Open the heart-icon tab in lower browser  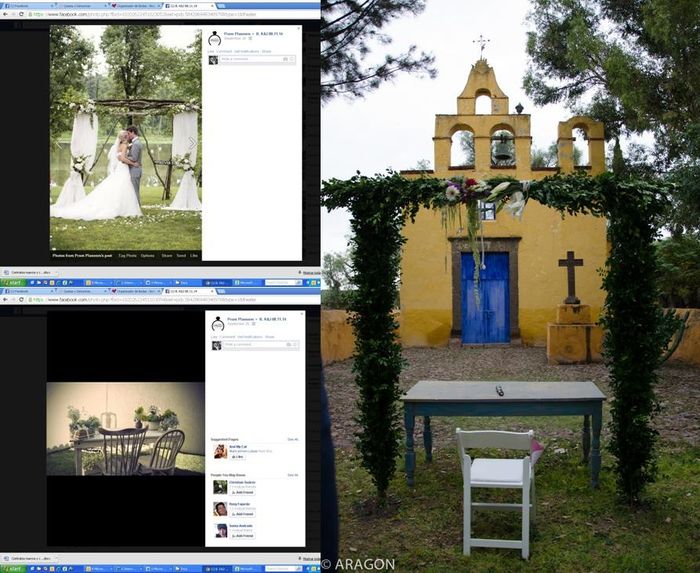tap(136, 291)
